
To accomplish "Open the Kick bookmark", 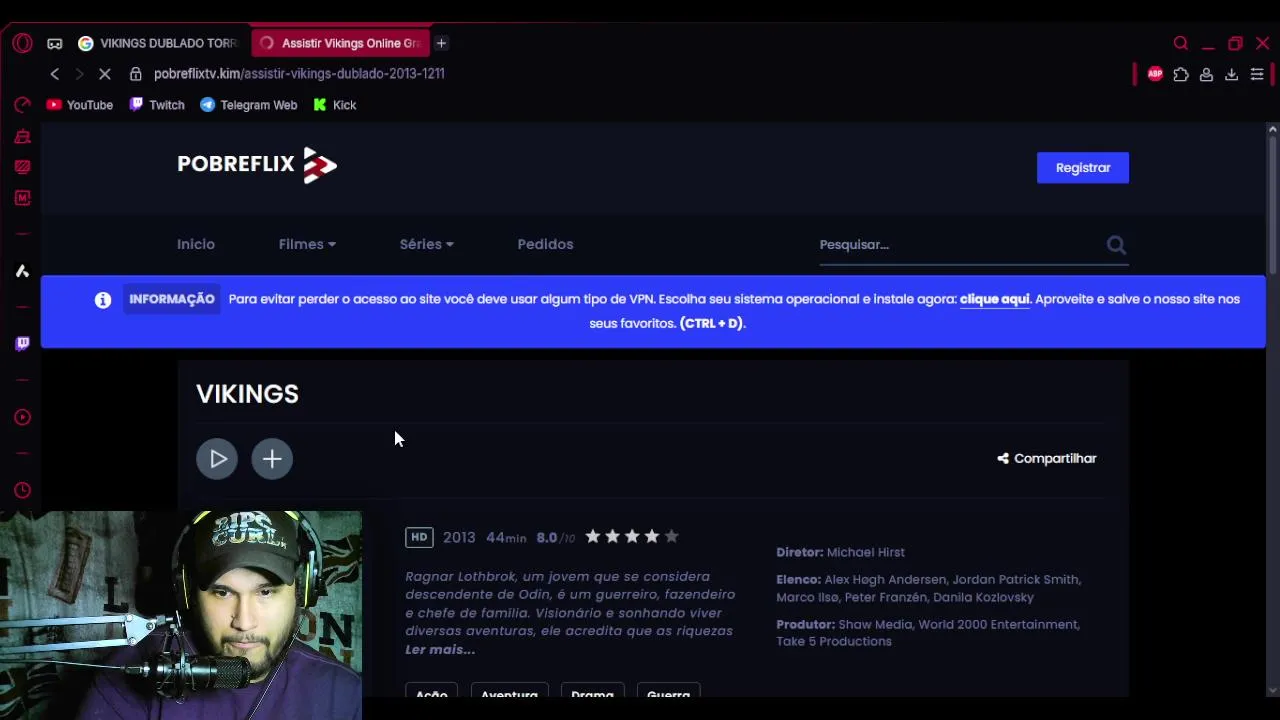I will (334, 105).
